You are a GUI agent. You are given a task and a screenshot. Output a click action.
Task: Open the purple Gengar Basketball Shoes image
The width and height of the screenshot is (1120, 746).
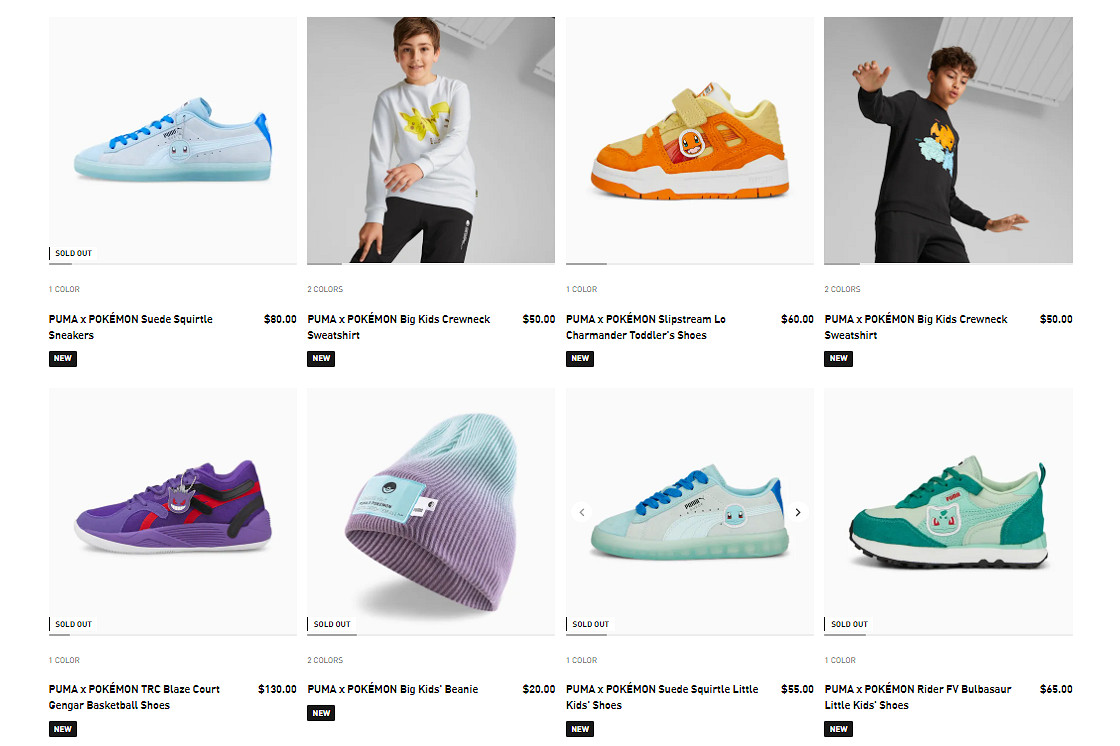(172, 510)
